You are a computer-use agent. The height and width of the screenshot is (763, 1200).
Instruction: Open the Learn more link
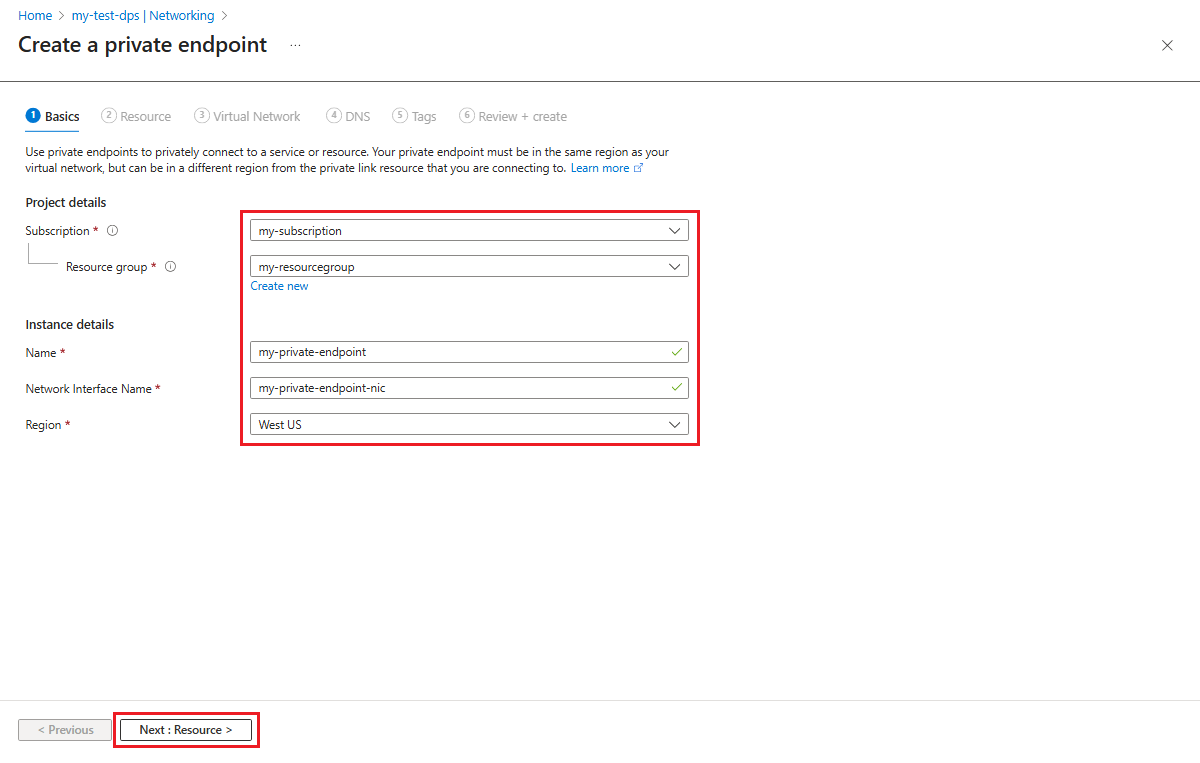pyautogui.click(x=600, y=167)
